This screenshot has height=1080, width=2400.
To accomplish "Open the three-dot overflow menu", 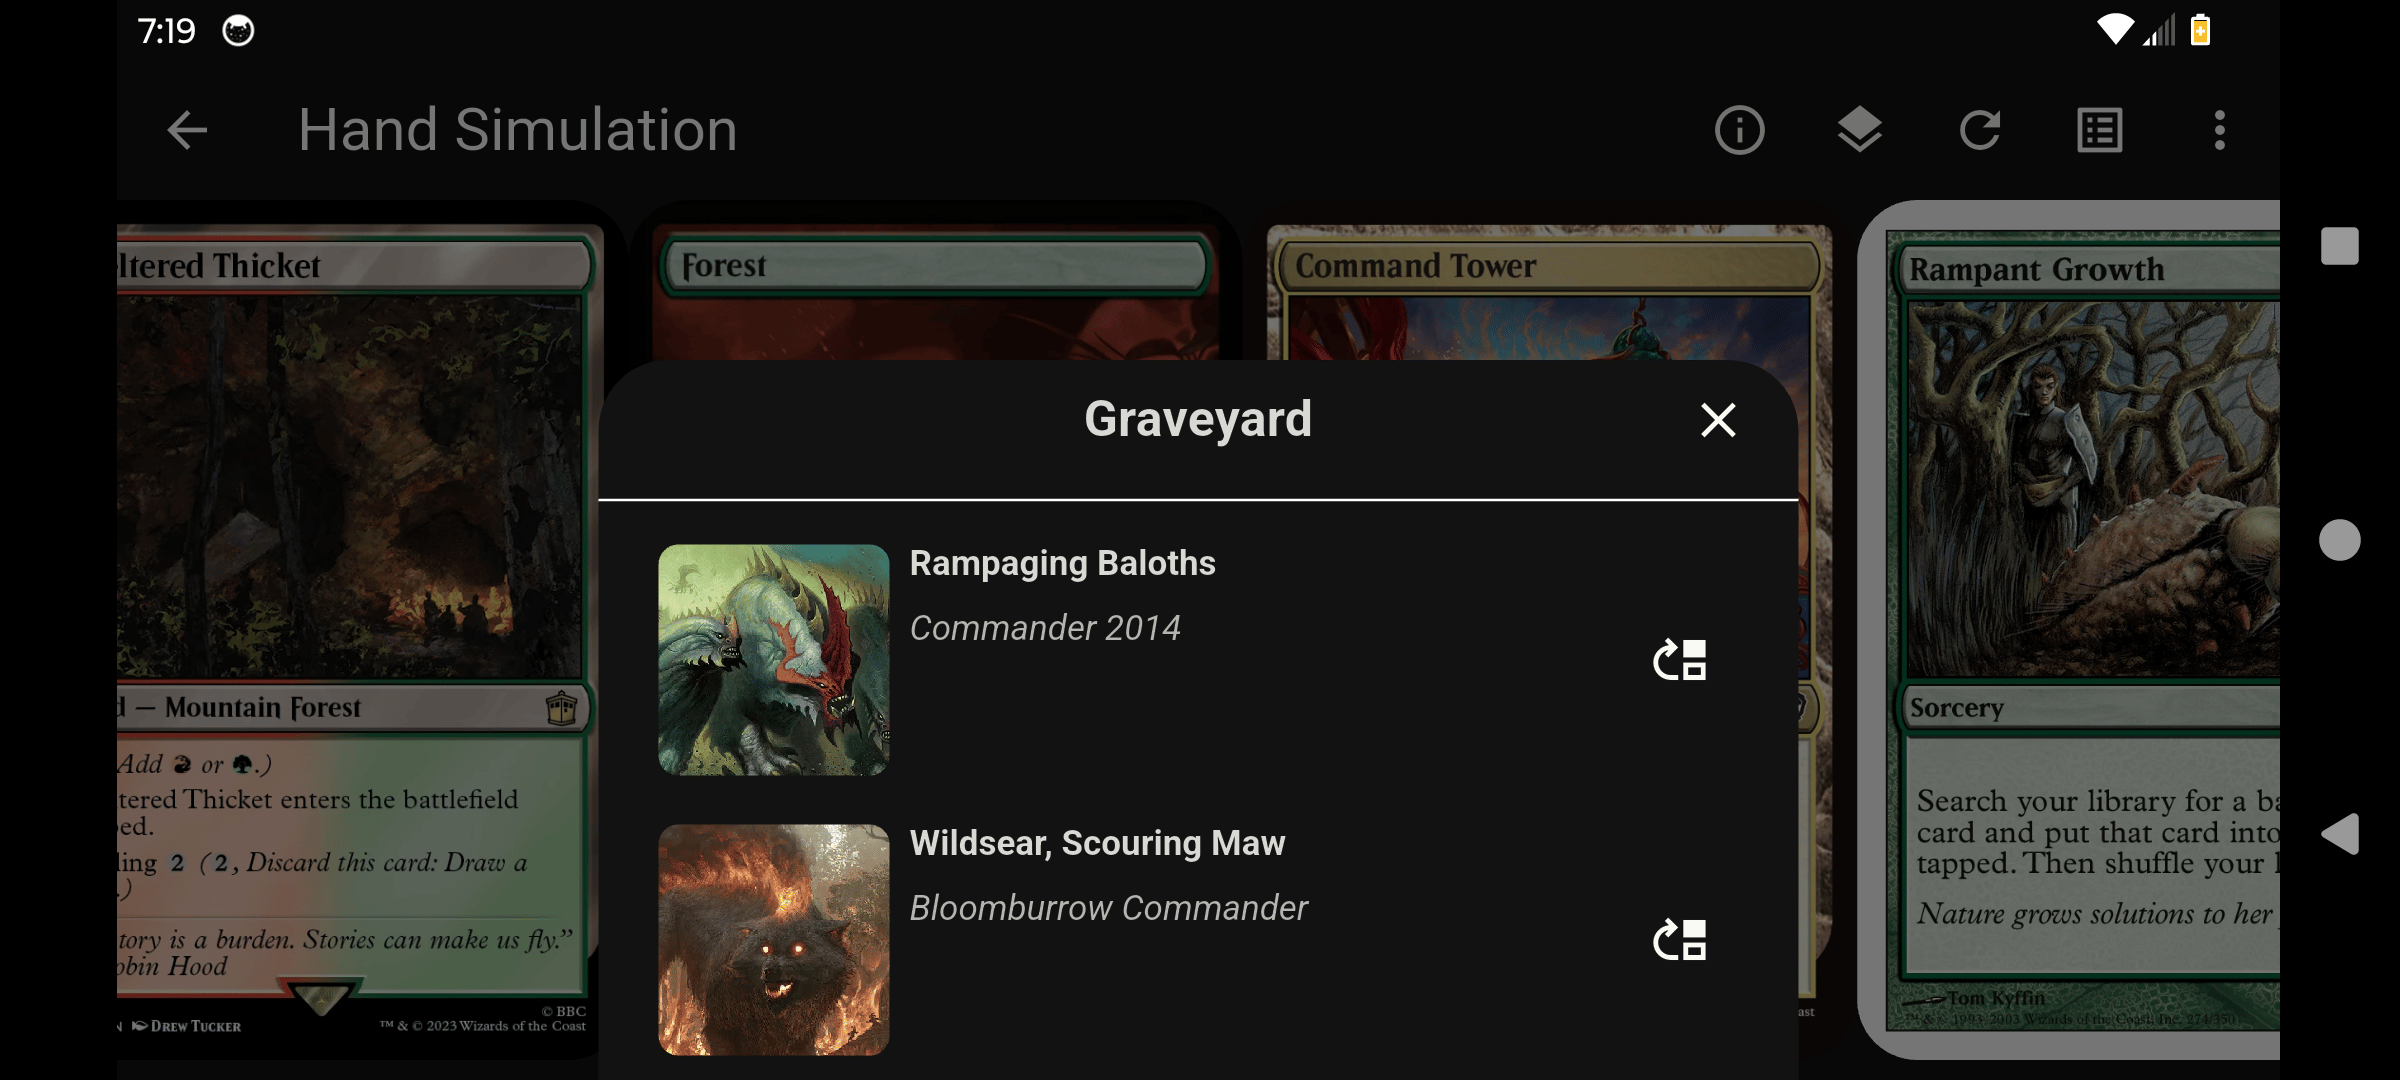I will [x=2220, y=130].
